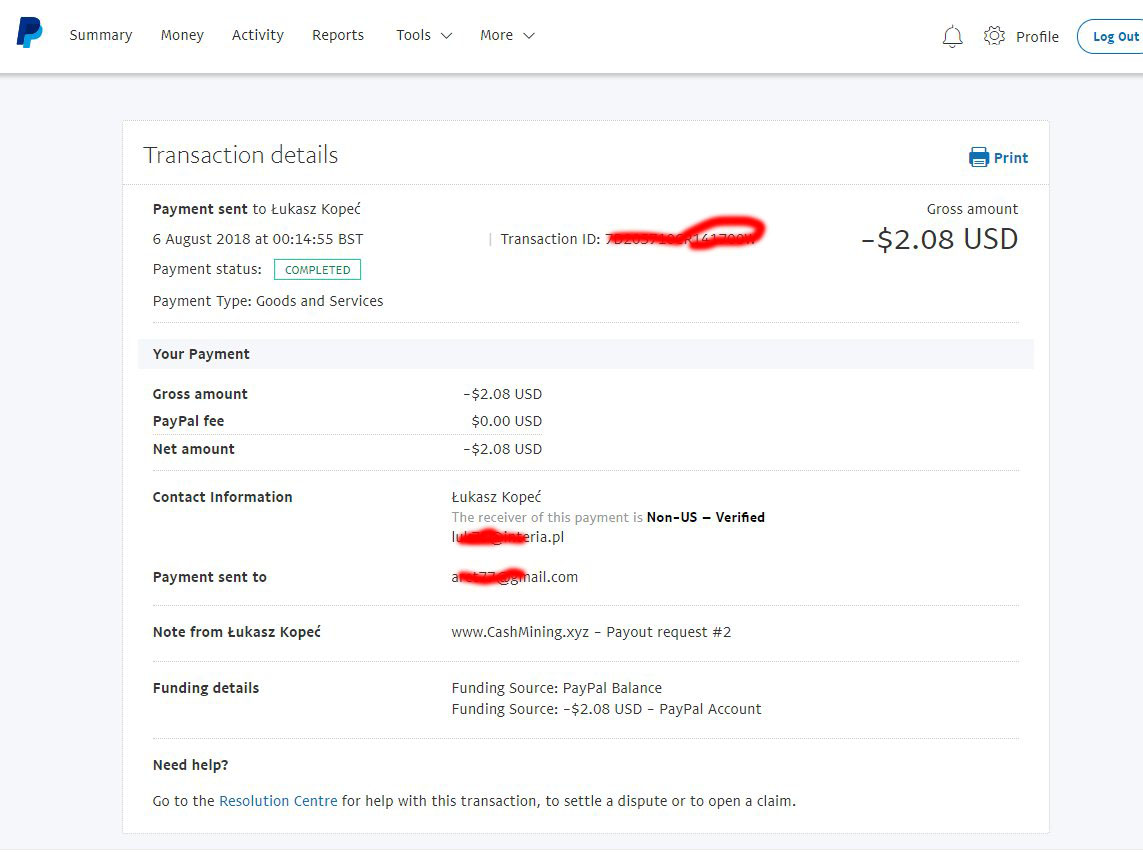Viewport: 1143px width, 852px height.
Task: Go to the Summary page
Action: pos(101,35)
